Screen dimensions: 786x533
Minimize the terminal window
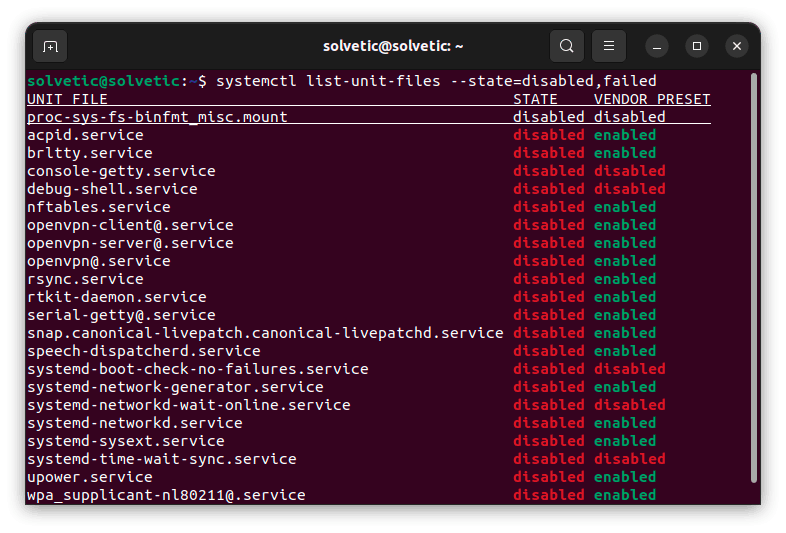coord(657,46)
